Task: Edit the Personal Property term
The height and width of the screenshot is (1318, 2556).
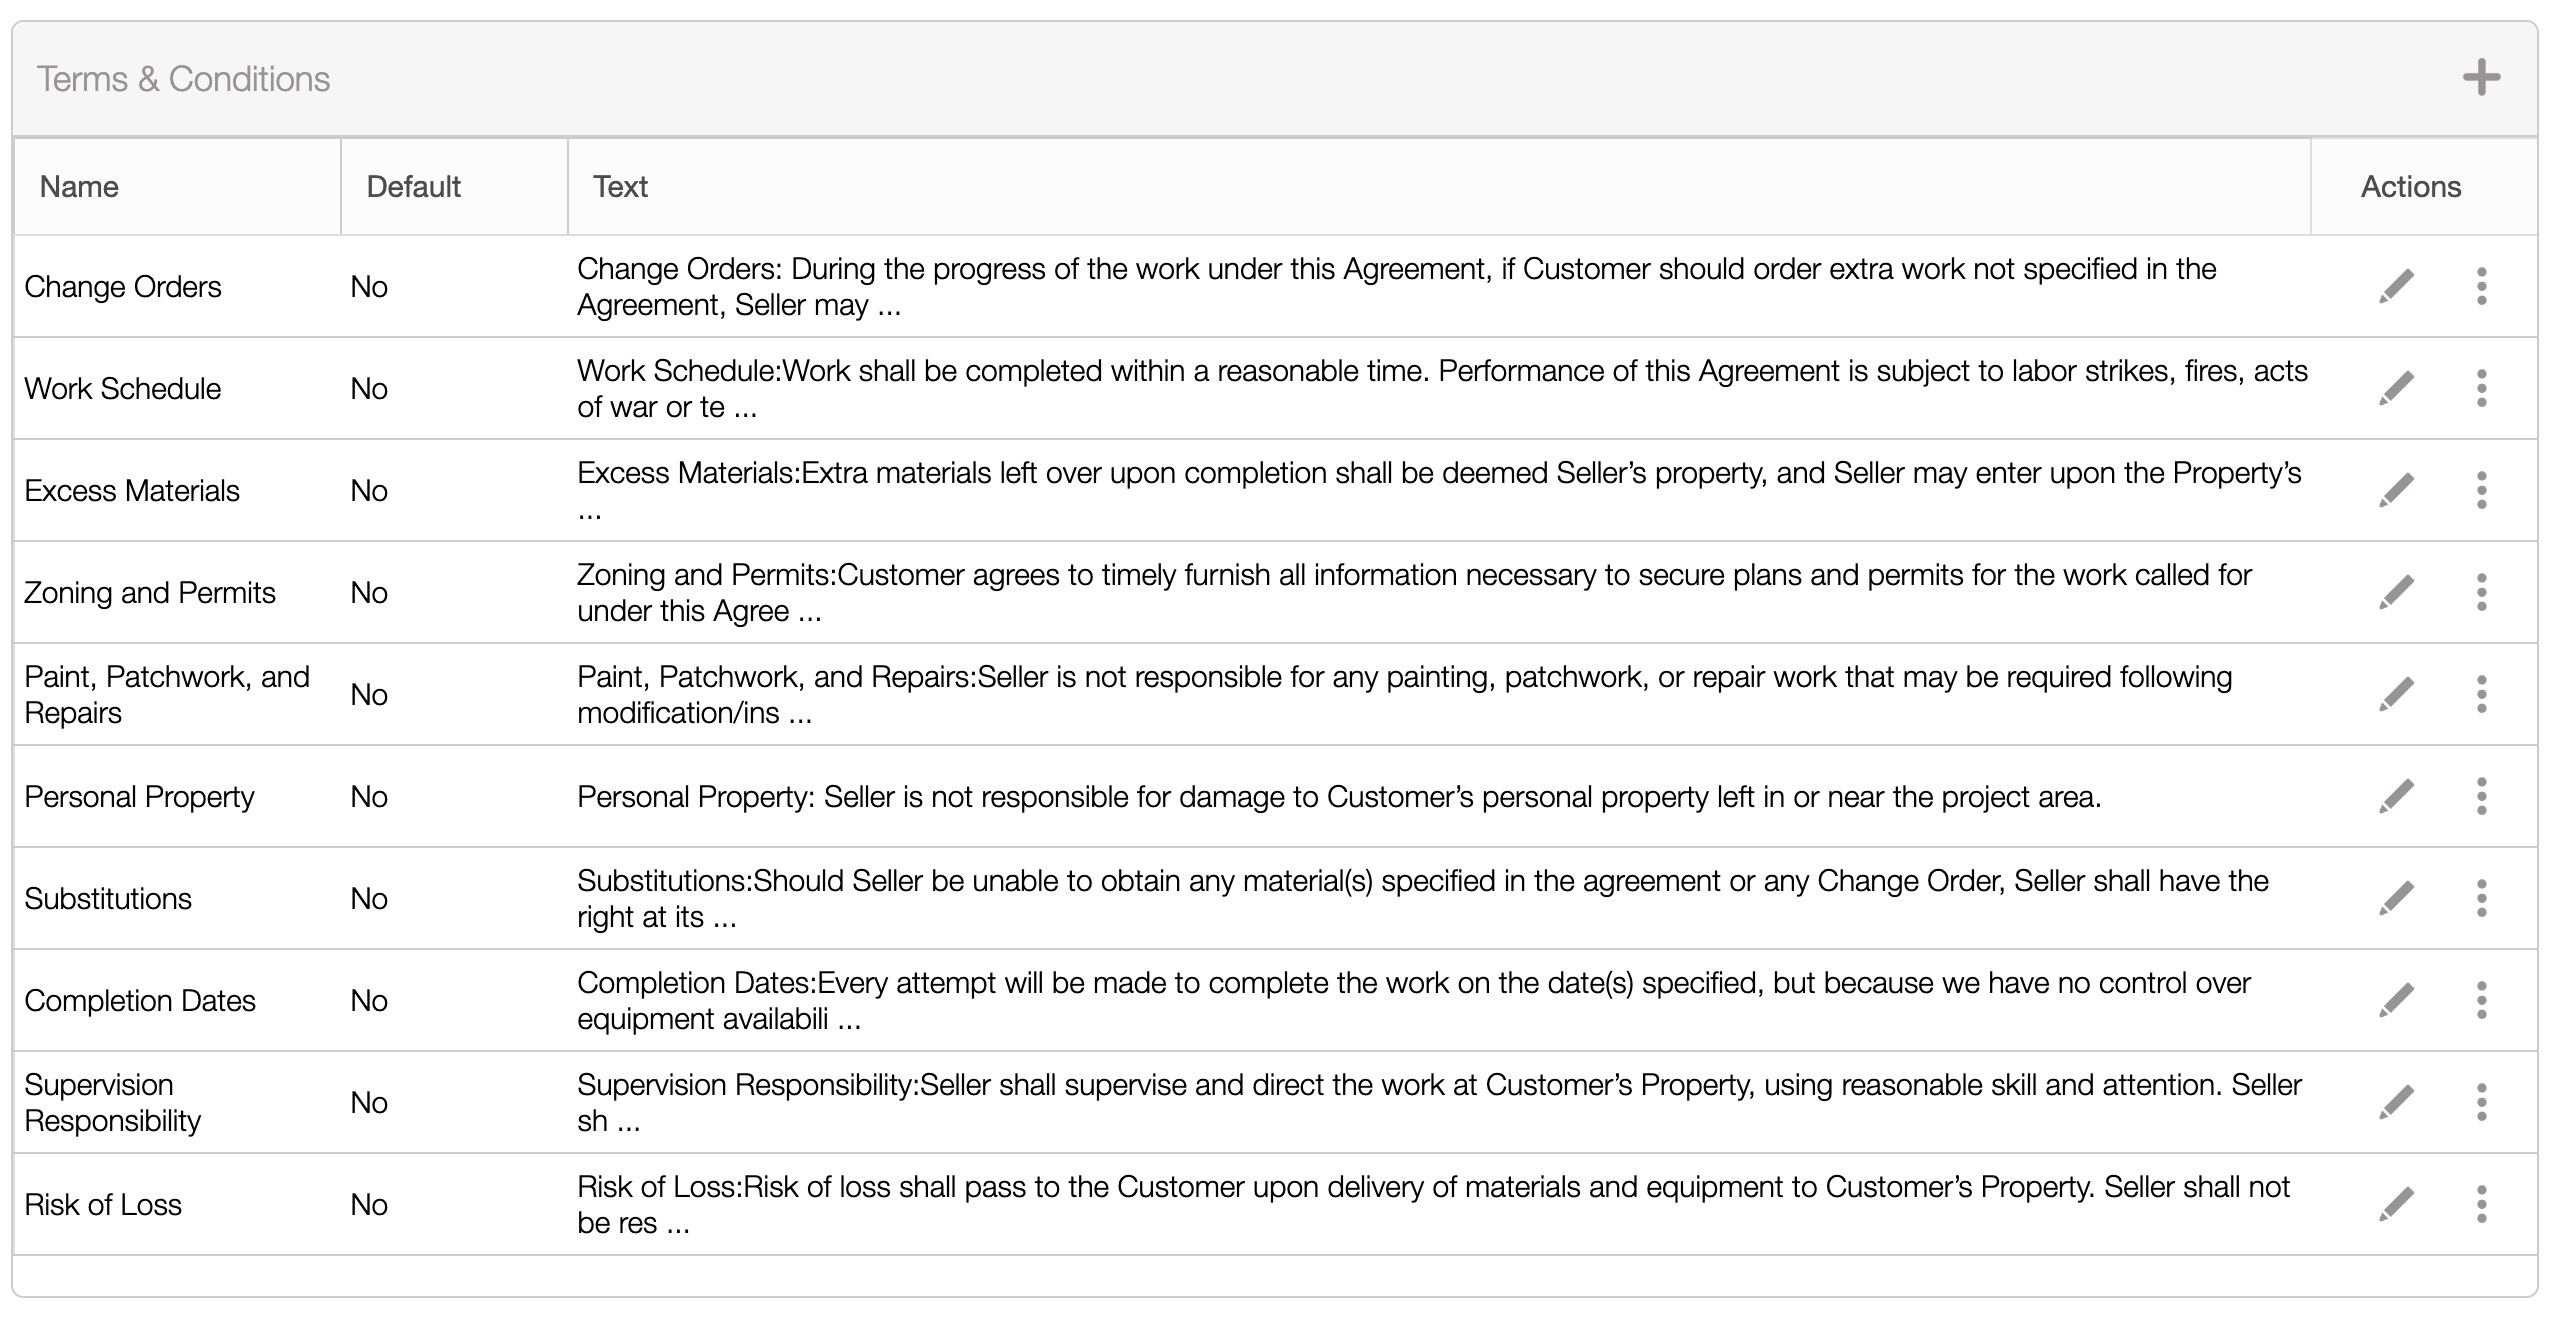Action: tap(2396, 797)
